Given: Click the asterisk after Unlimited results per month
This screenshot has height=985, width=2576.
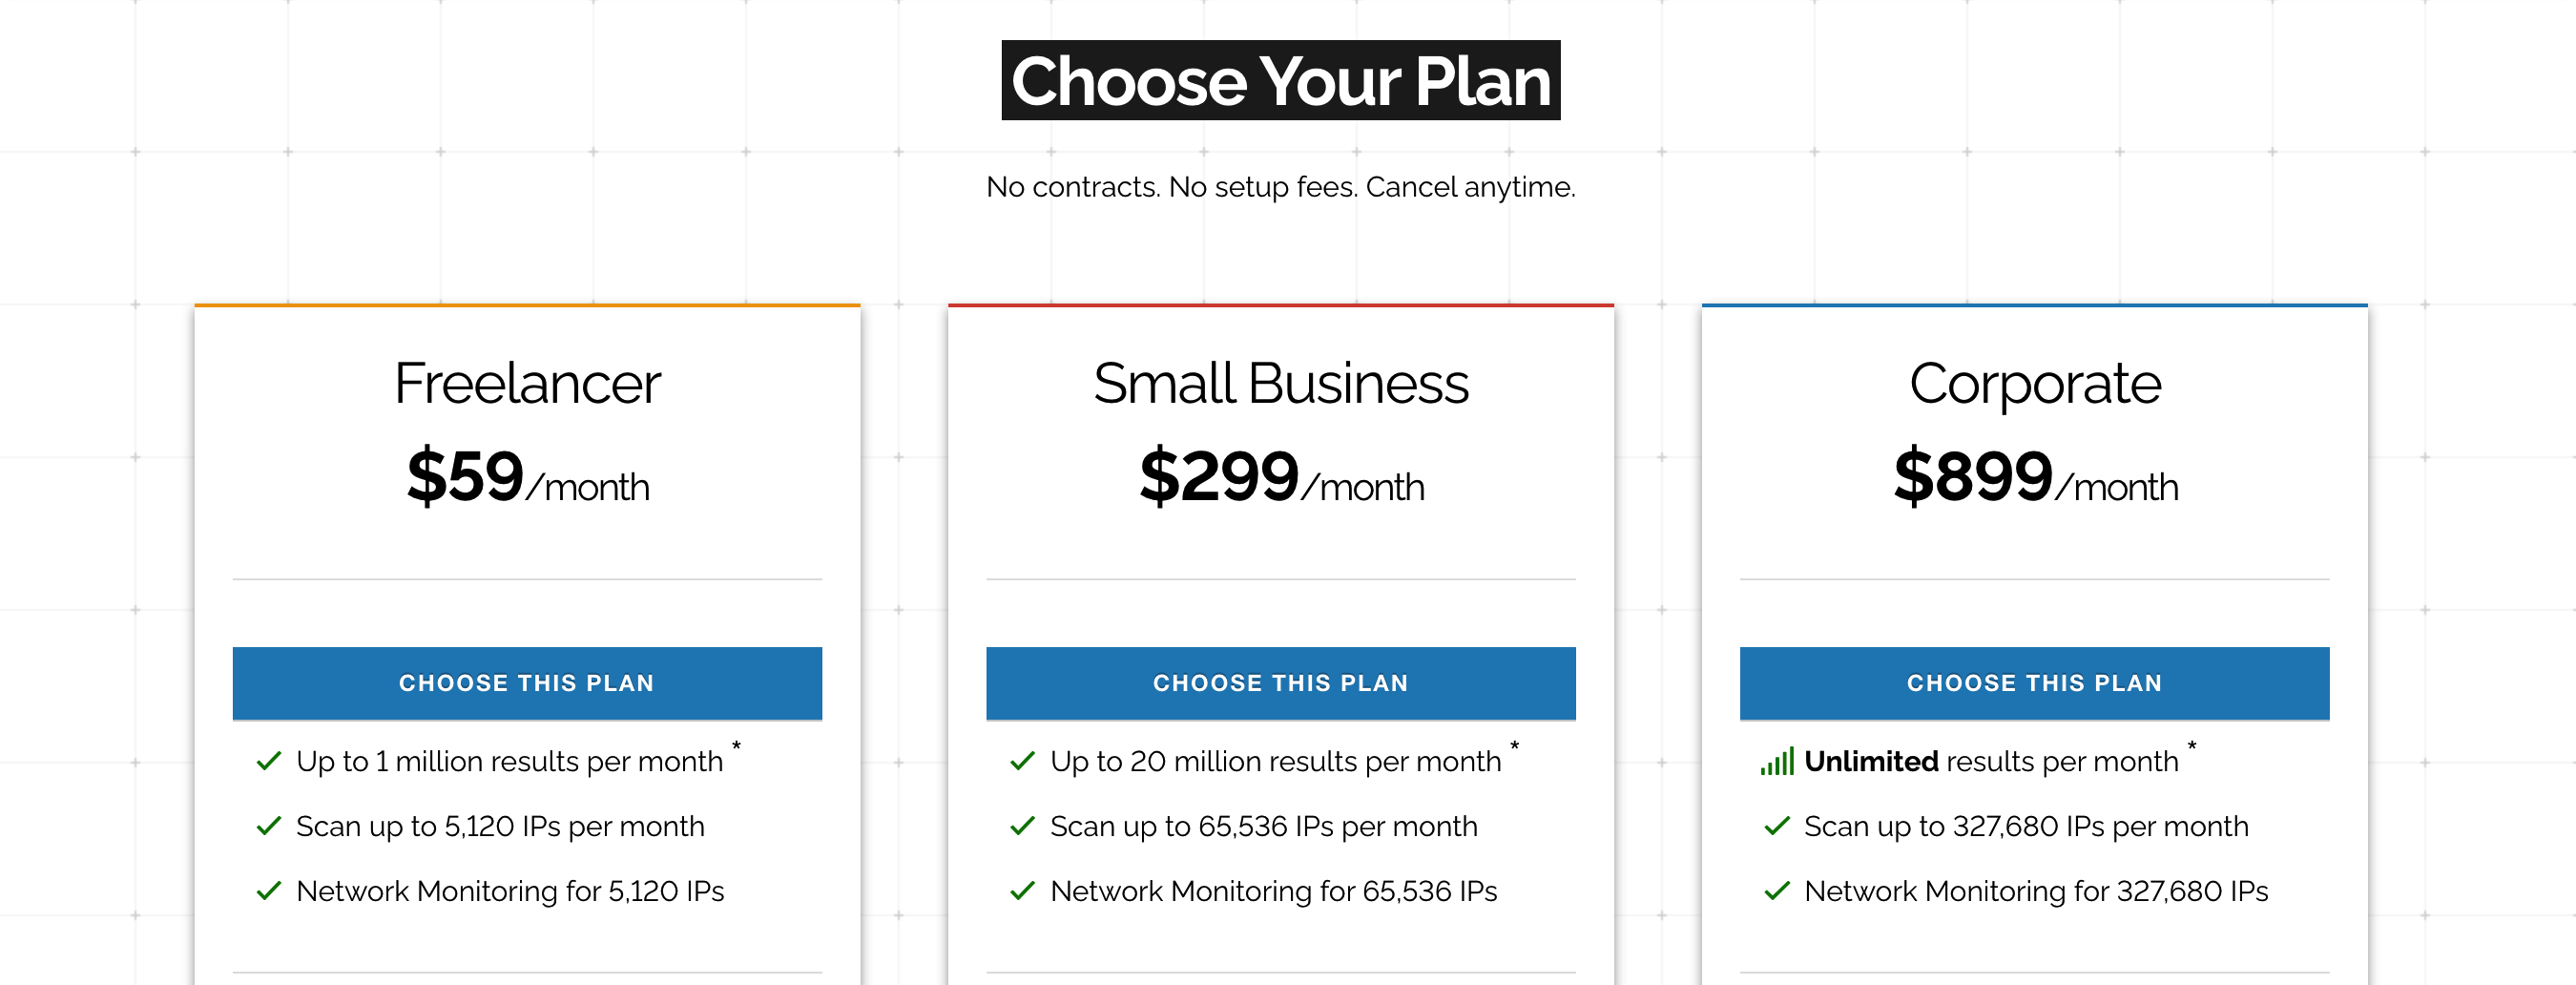Looking at the screenshot, I should pyautogui.click(x=2191, y=746).
